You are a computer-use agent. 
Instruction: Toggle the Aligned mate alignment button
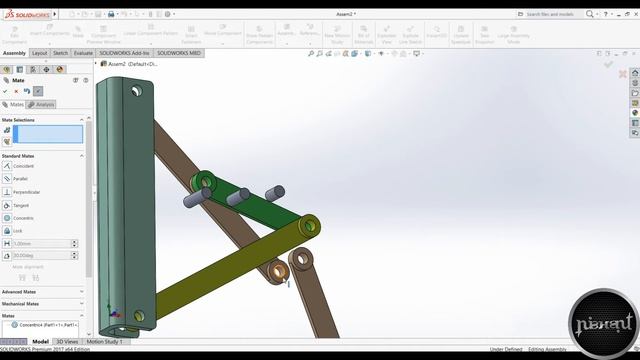pyautogui.click(x=22, y=278)
